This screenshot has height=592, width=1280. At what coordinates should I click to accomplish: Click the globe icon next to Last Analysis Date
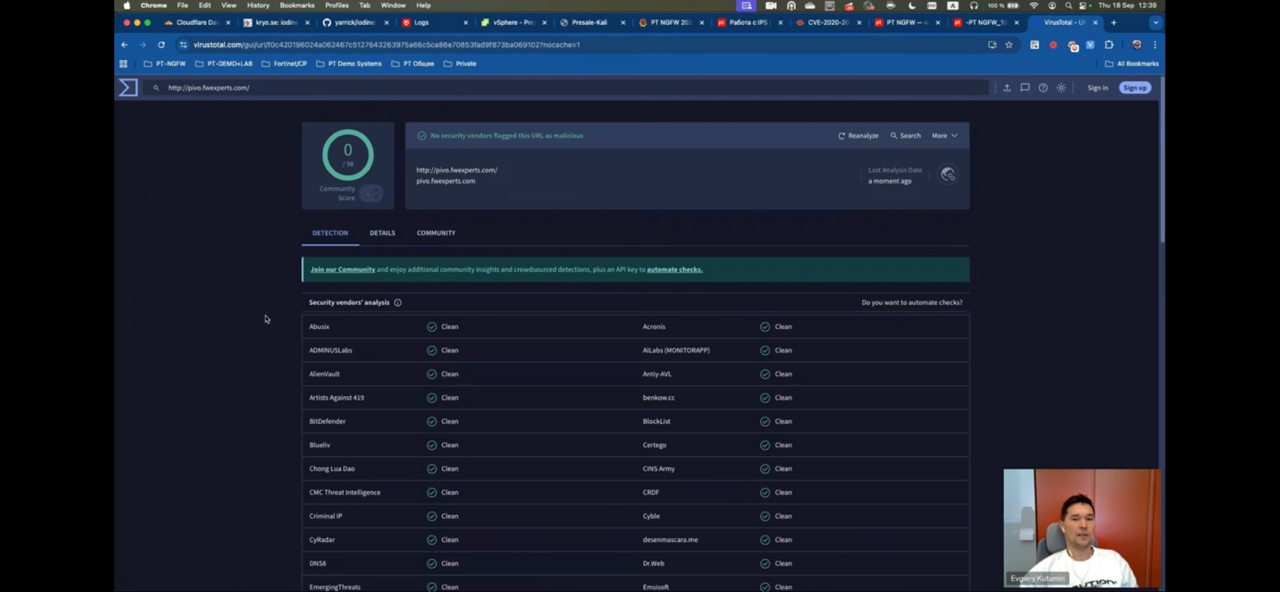[947, 175]
